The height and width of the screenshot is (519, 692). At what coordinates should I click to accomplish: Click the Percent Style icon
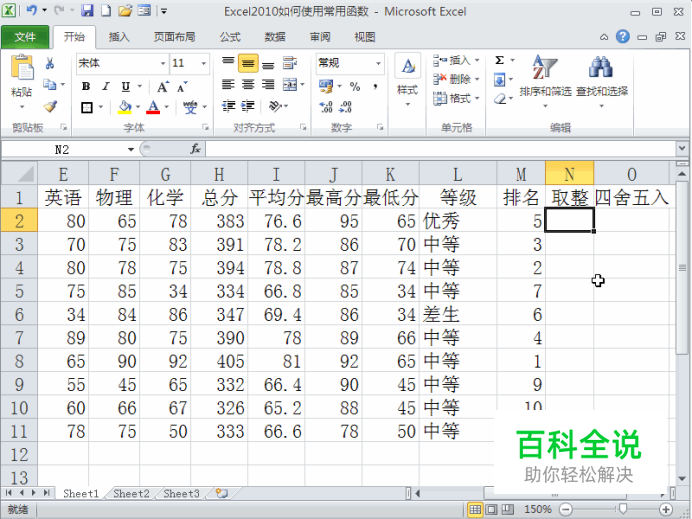pos(355,86)
